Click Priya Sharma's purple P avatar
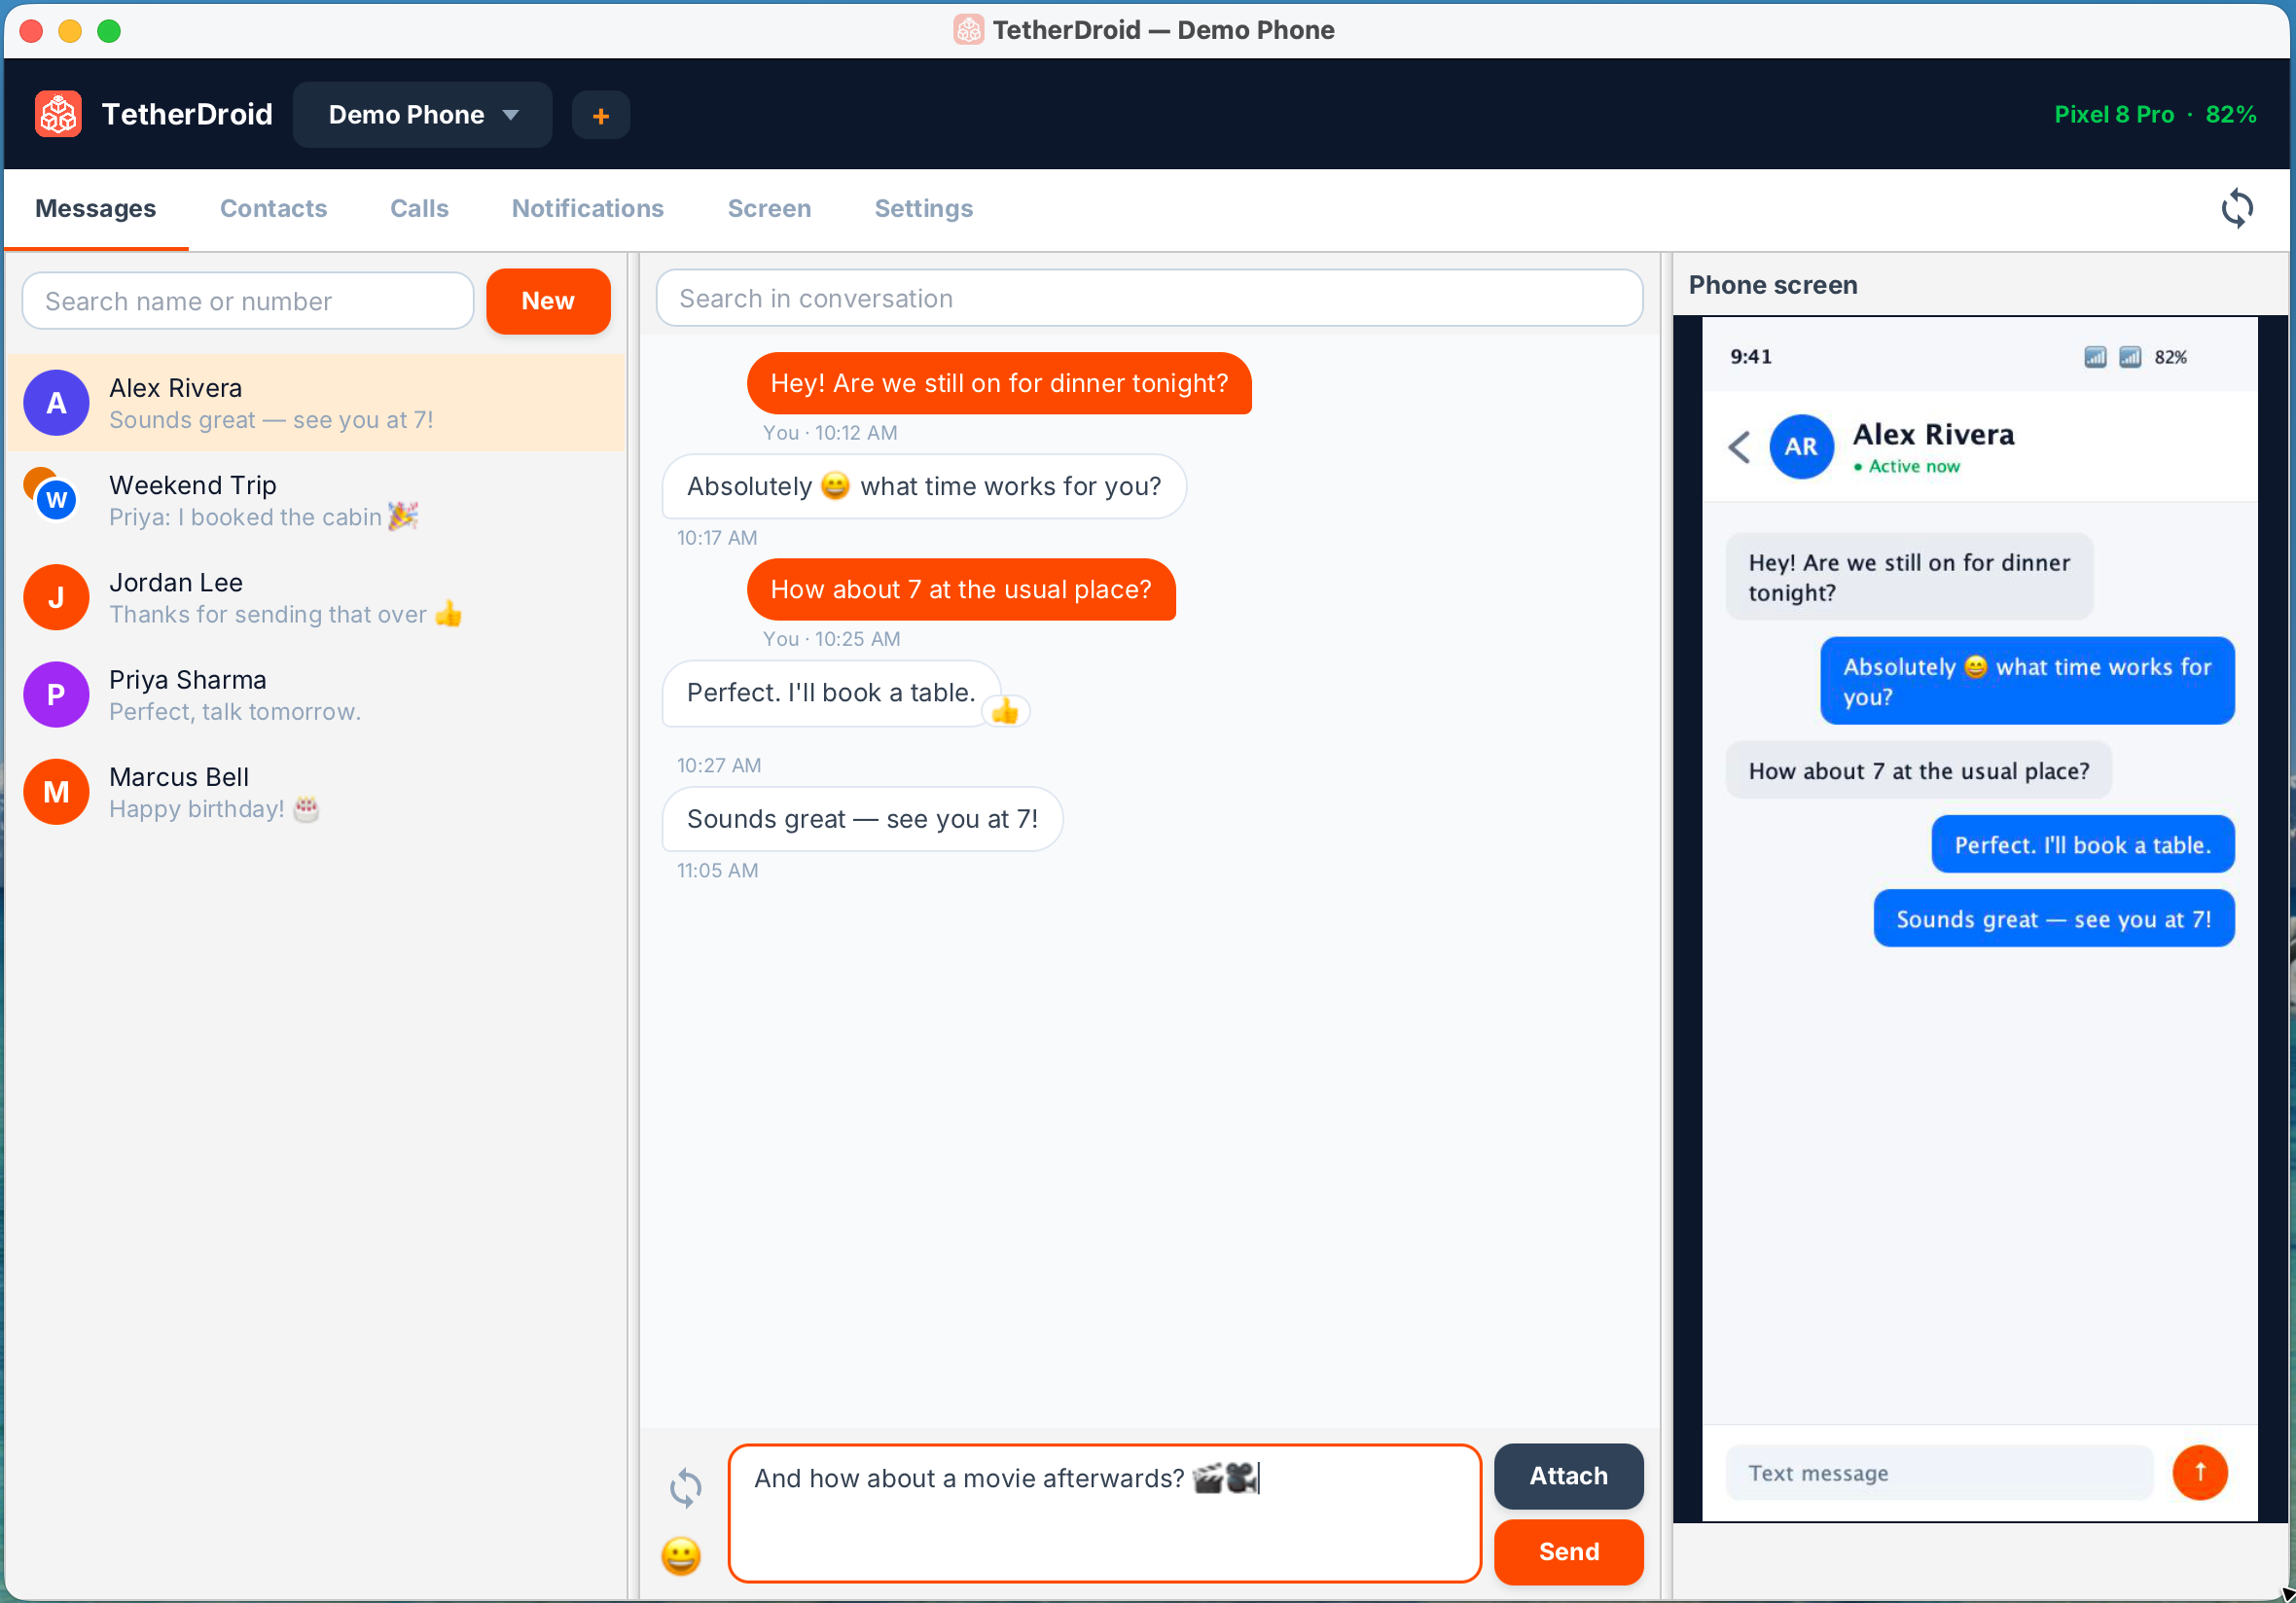The height and width of the screenshot is (1603, 2296). point(56,695)
